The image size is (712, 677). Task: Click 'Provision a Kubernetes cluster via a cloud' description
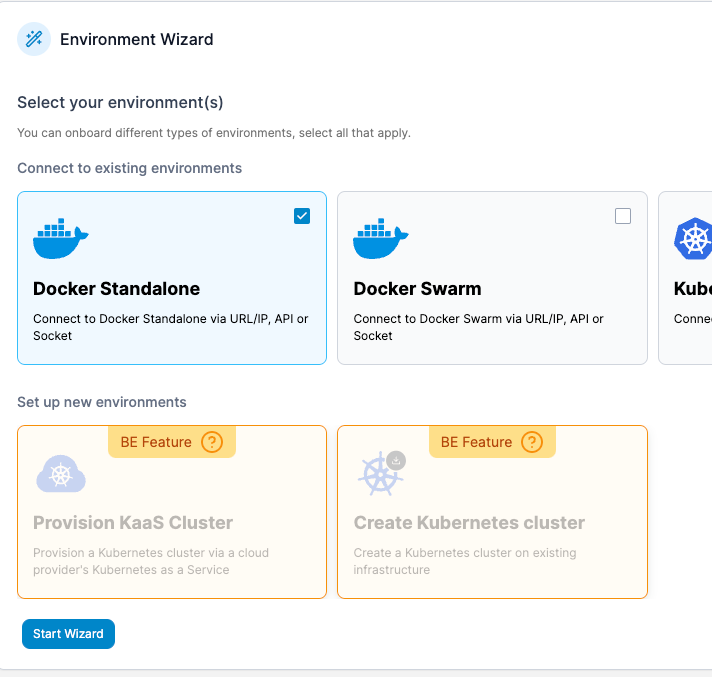151,561
